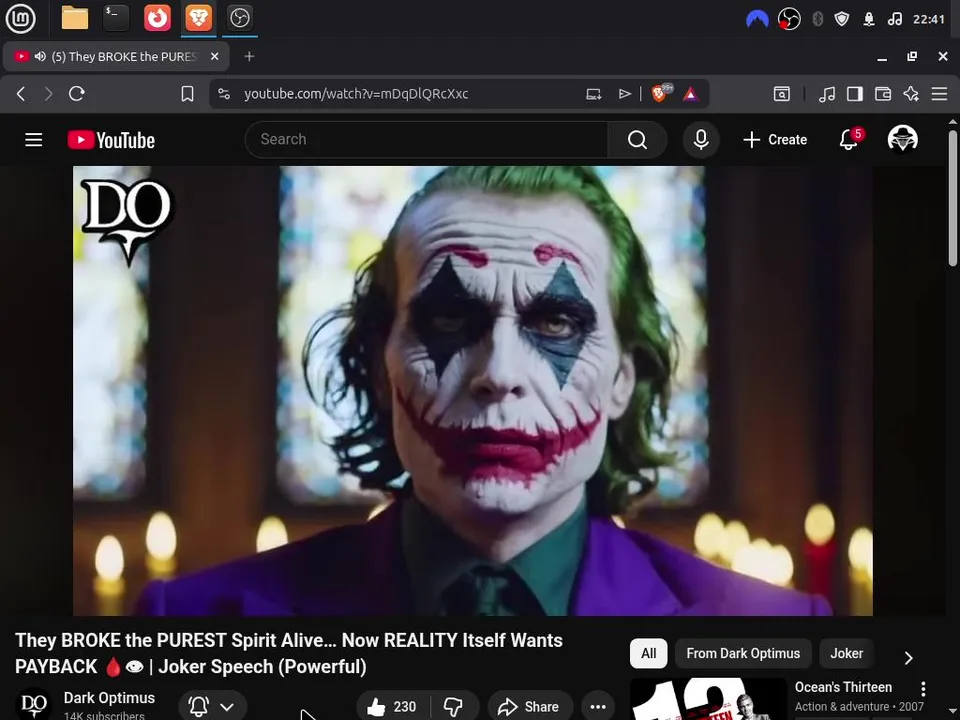Viewport: 960px width, 720px height.
Task: Select the Joker filter chip
Action: coord(847,653)
